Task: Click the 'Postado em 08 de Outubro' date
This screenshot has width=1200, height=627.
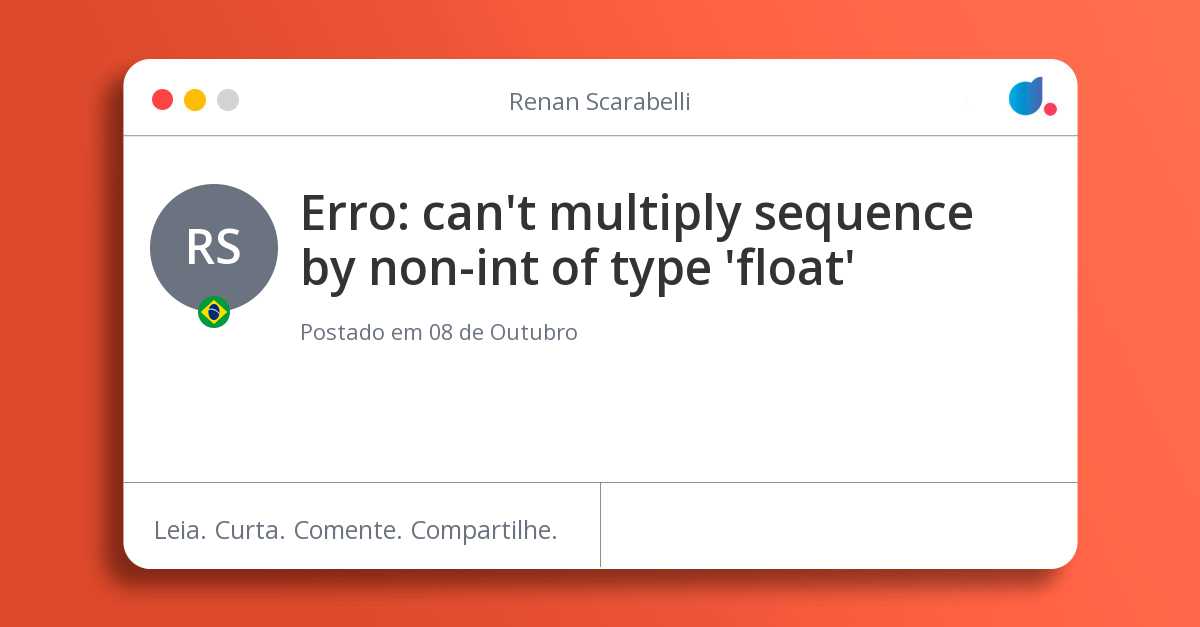Action: pos(438,332)
